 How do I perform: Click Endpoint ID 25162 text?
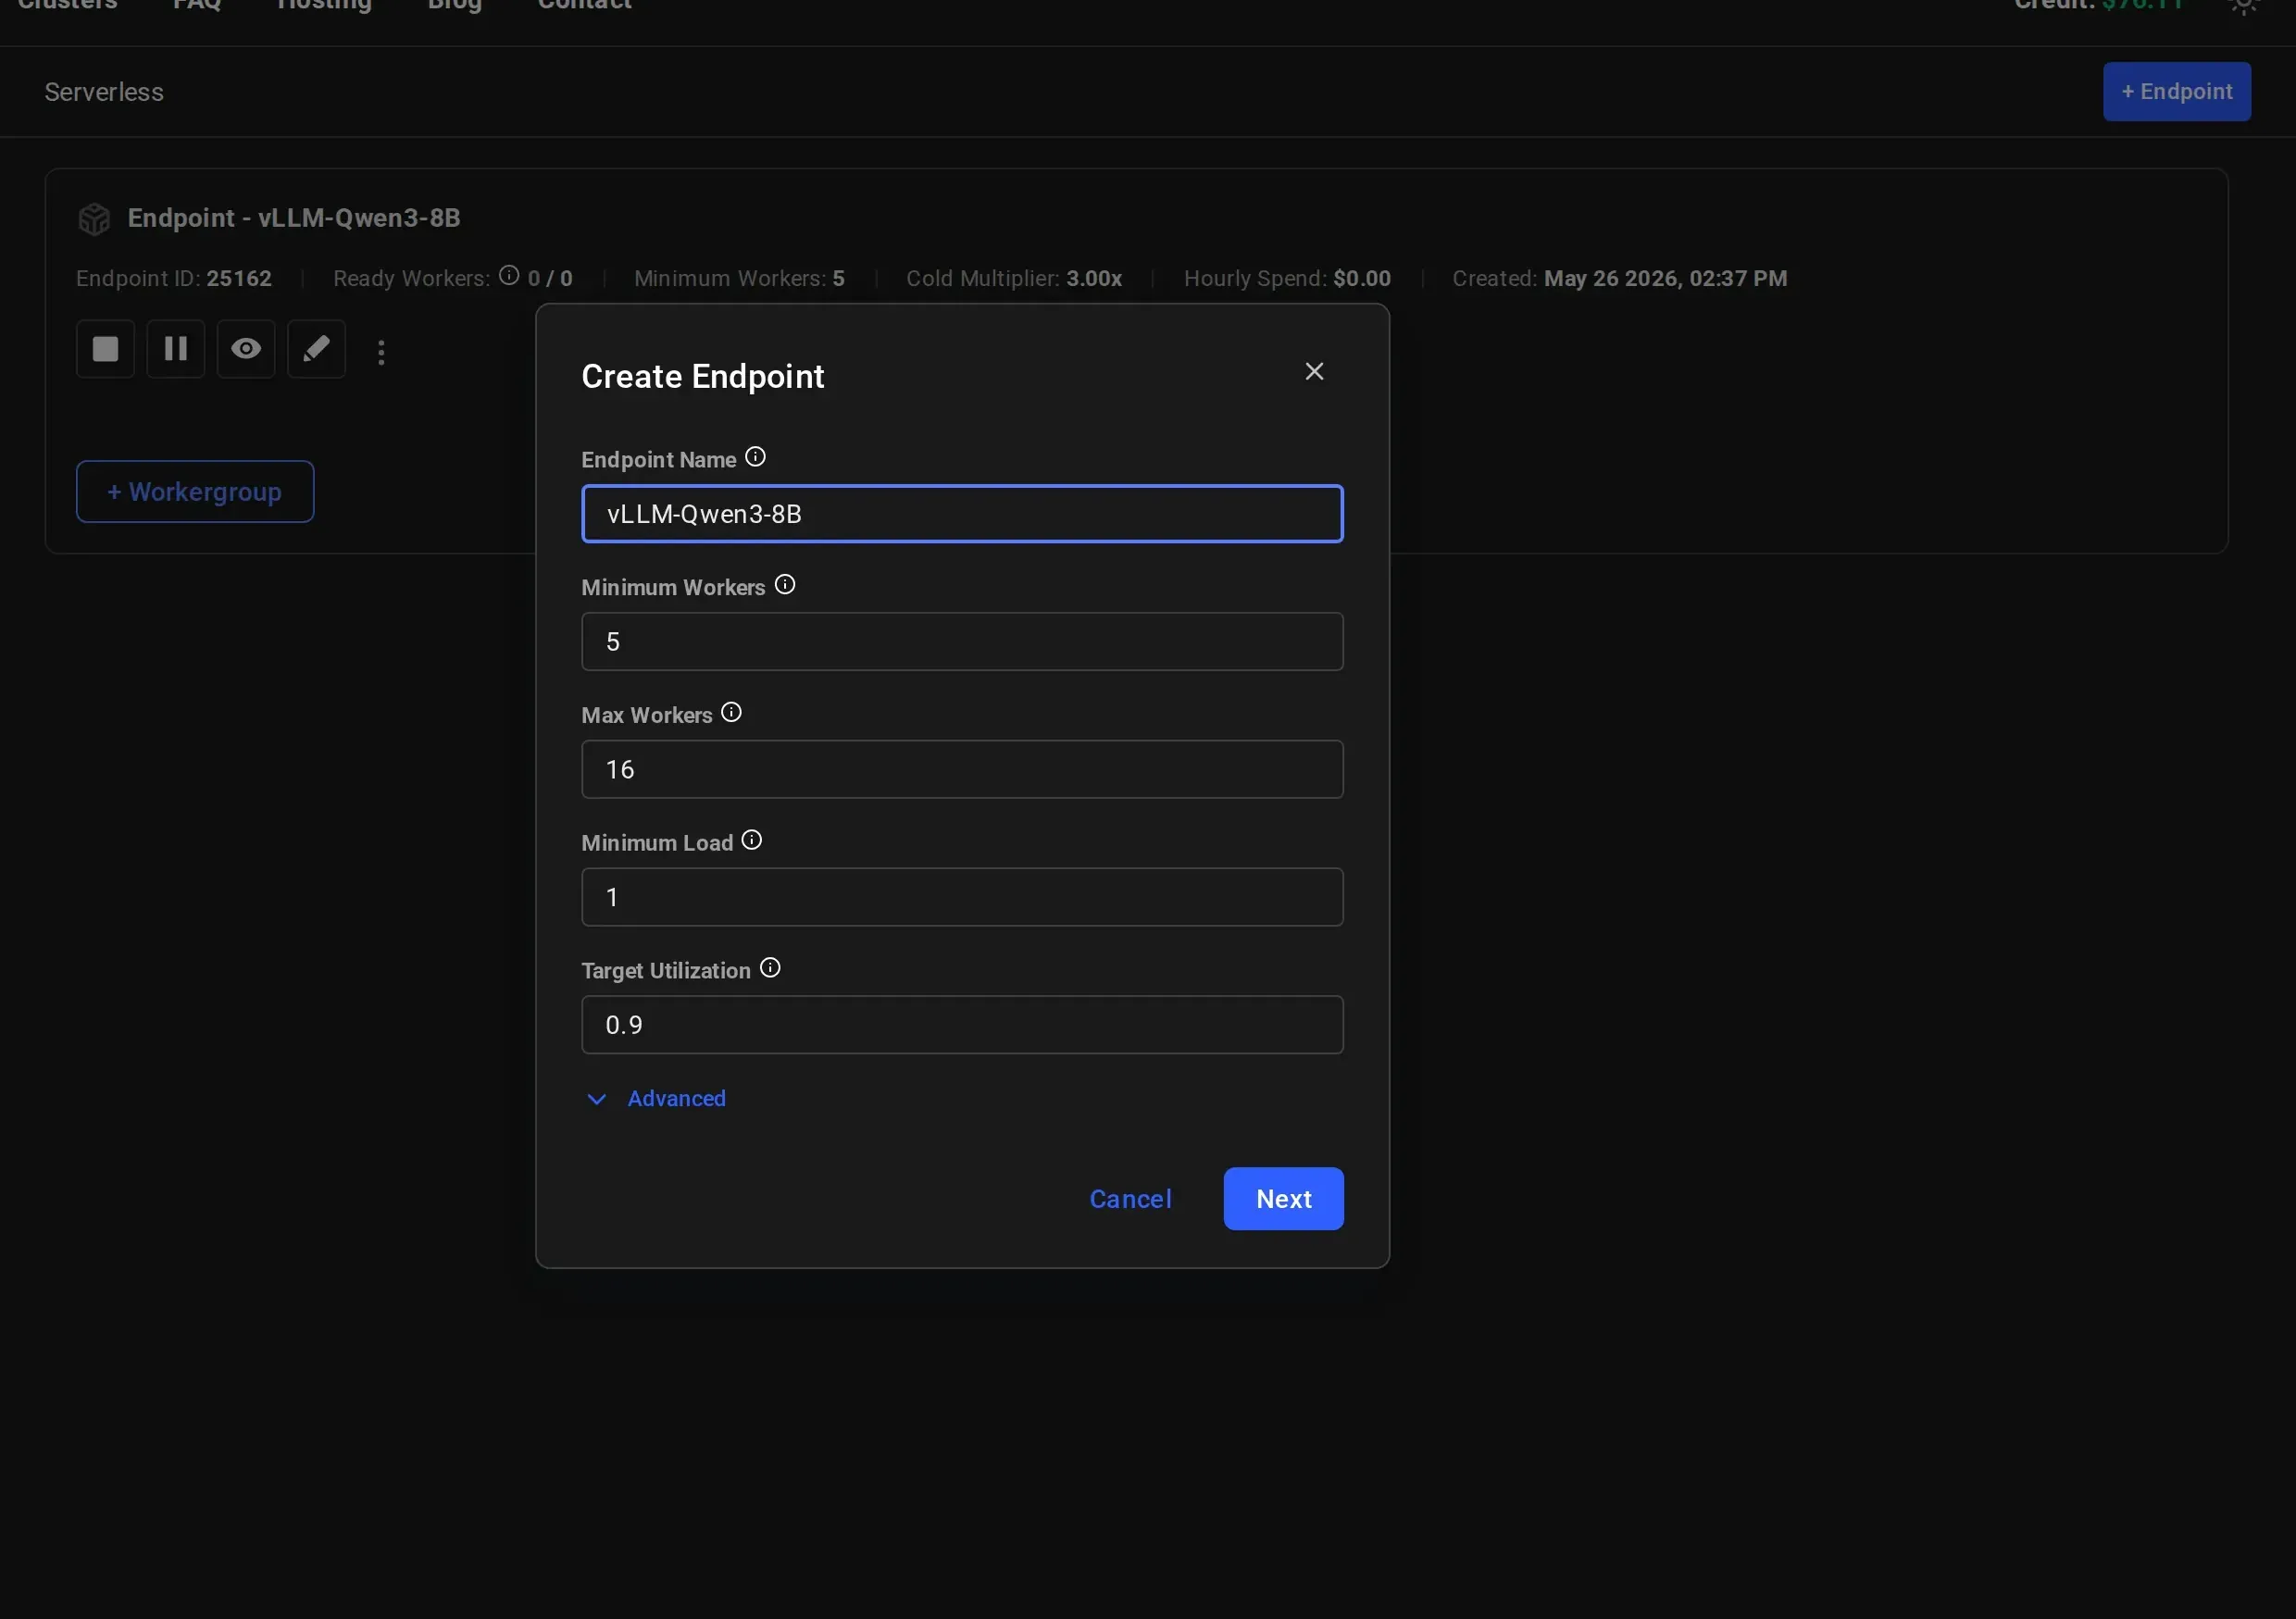point(174,278)
